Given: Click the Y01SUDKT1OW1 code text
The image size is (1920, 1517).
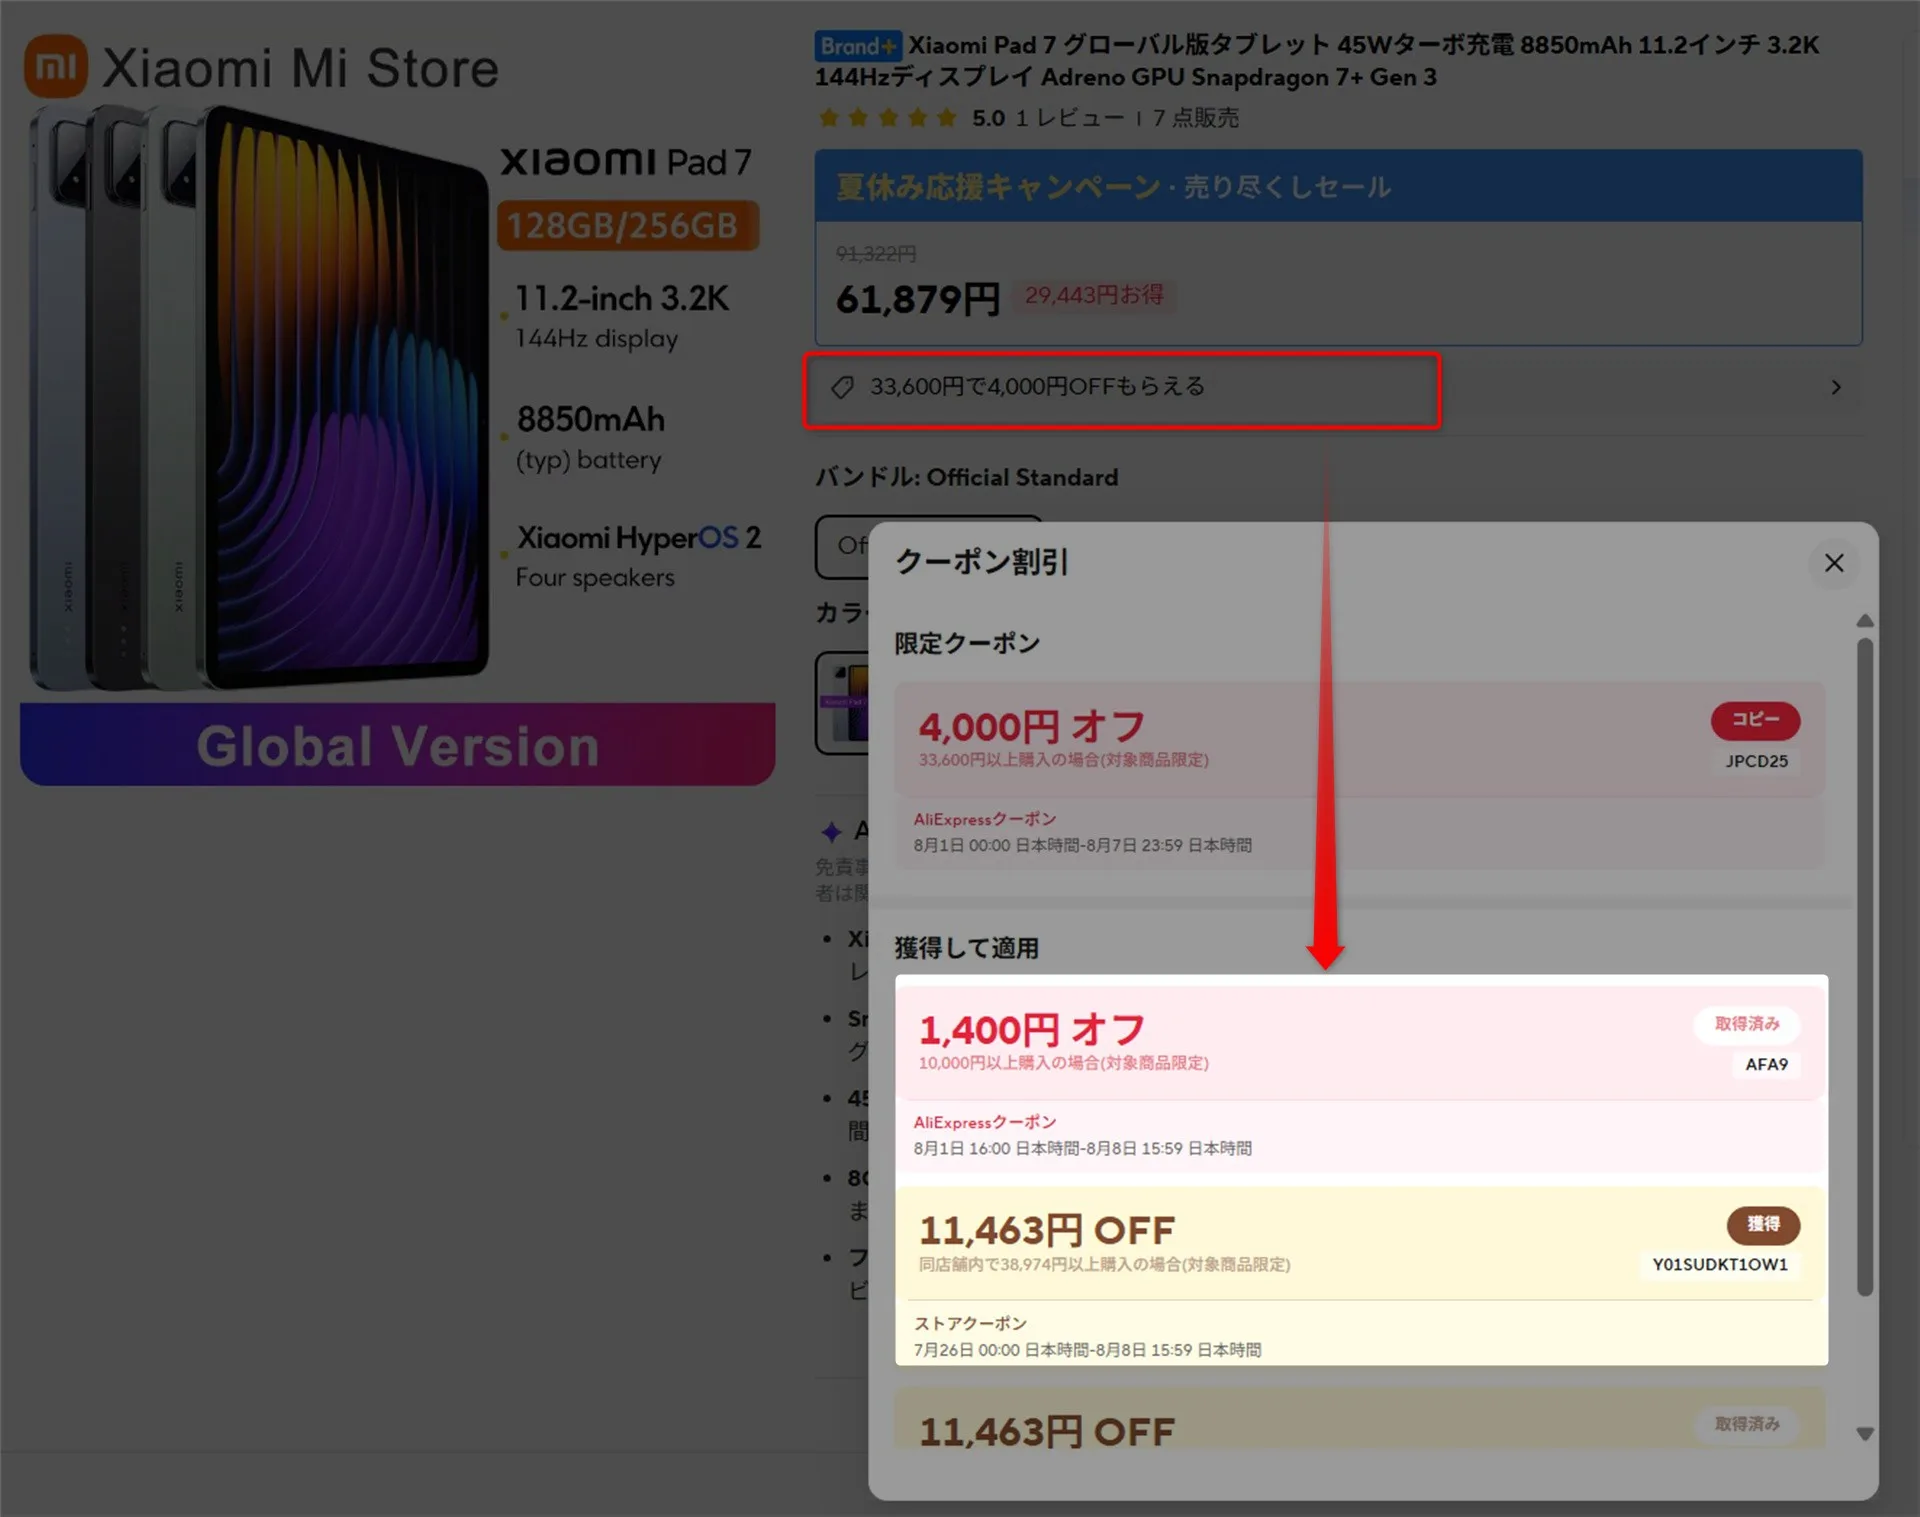Looking at the screenshot, I should point(1719,1264).
